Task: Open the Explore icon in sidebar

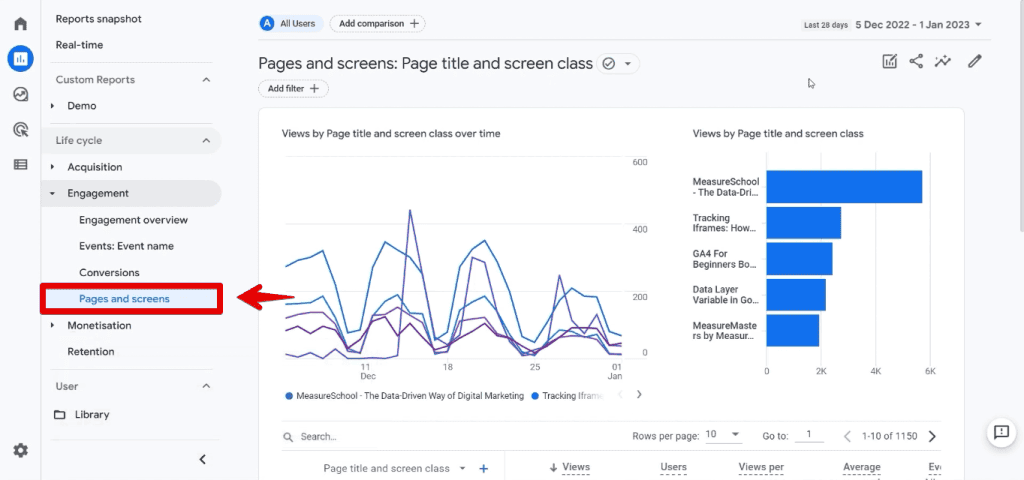Action: (20, 95)
